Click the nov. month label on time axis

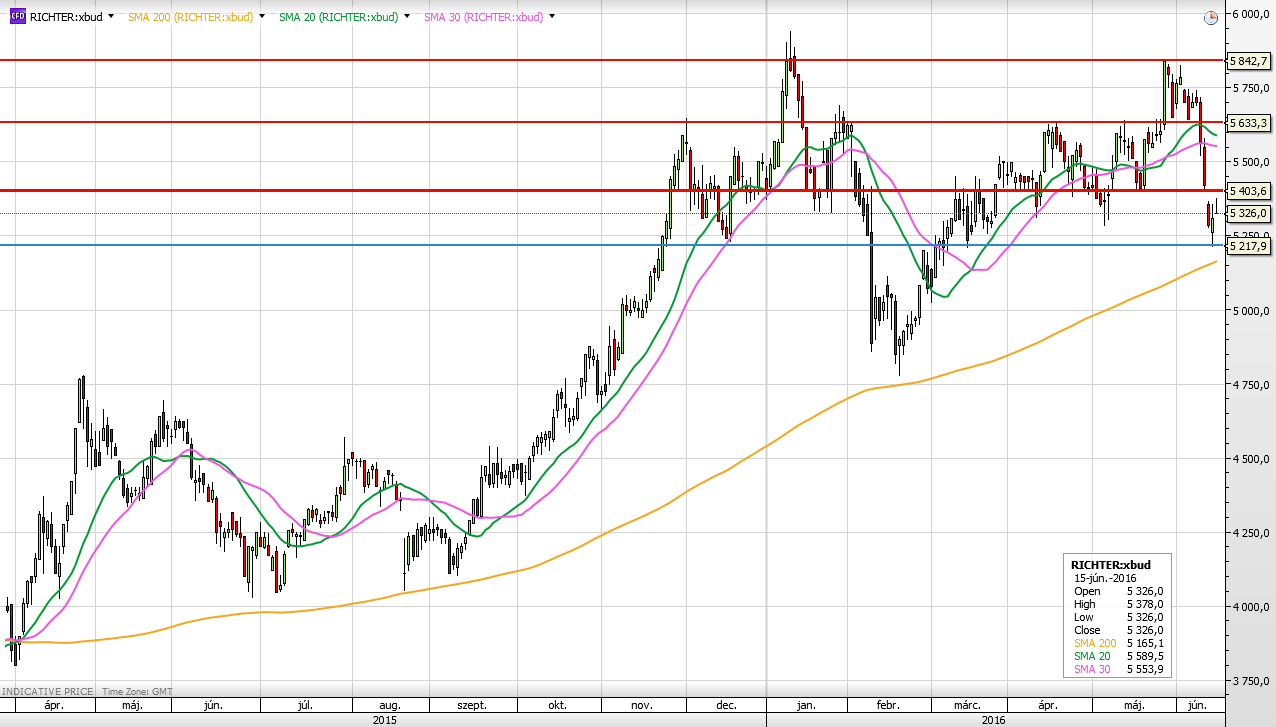pyautogui.click(x=641, y=705)
